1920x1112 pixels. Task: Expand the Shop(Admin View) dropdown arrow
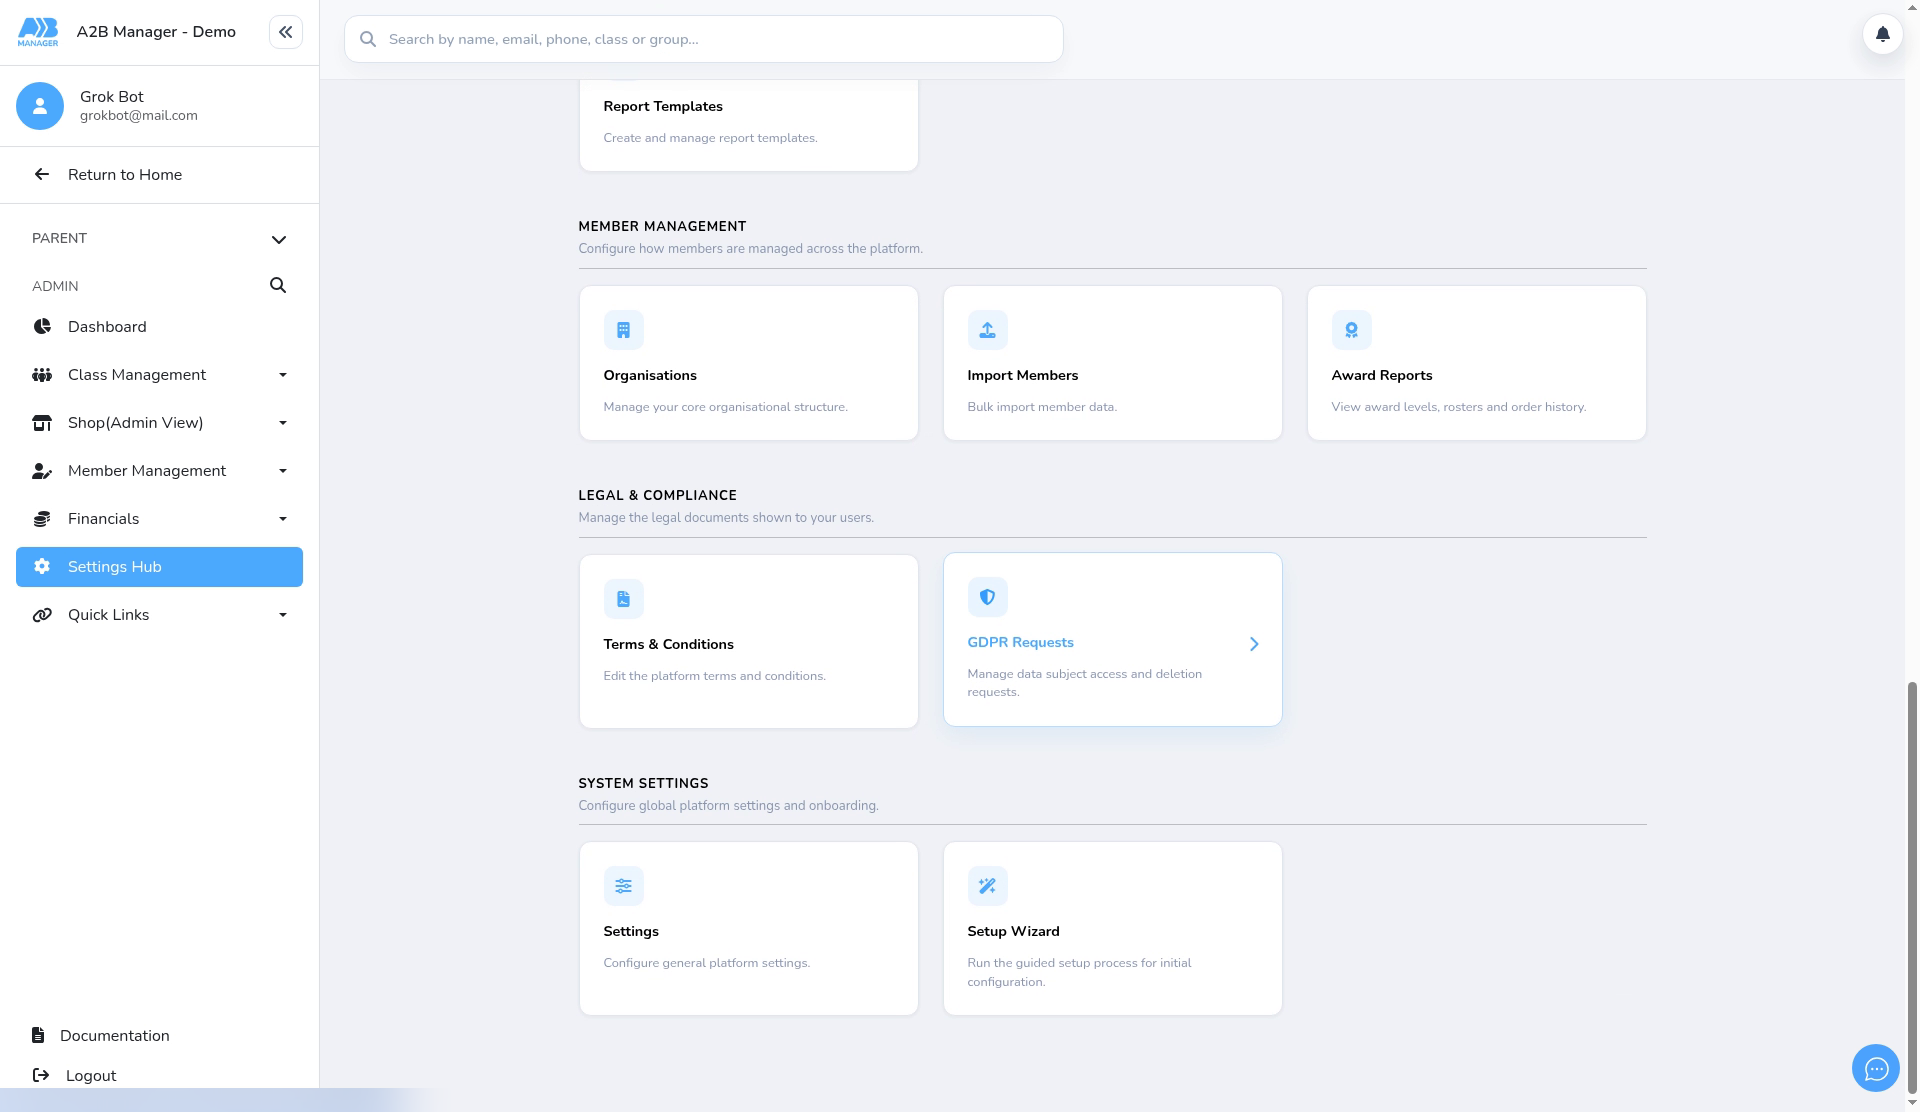pyautogui.click(x=283, y=423)
